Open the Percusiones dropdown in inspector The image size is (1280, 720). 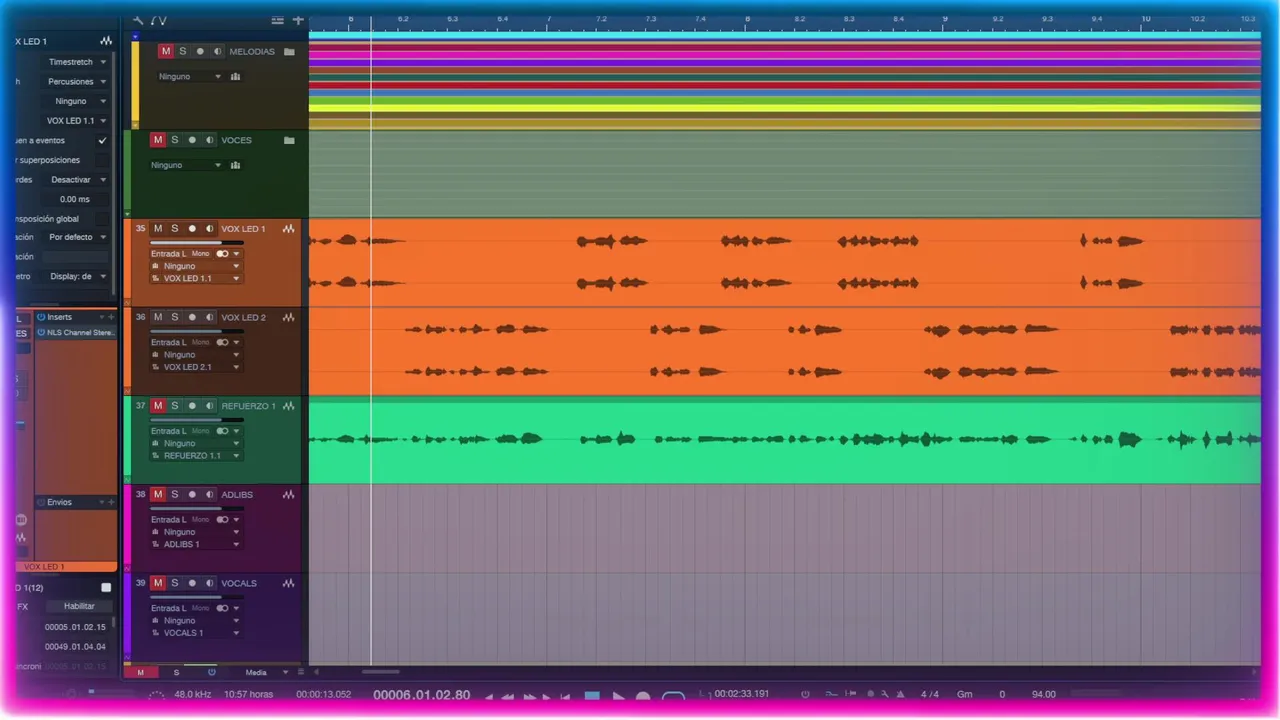[76, 82]
